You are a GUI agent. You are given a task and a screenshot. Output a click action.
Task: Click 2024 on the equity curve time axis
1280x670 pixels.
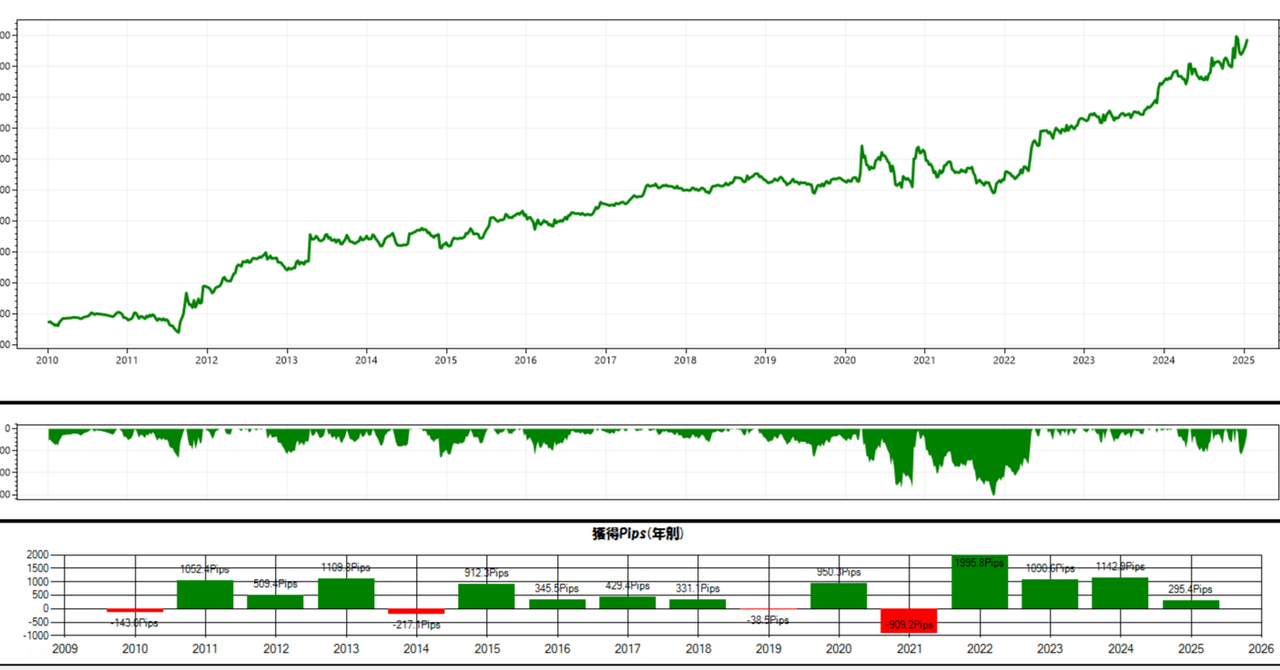1164,360
